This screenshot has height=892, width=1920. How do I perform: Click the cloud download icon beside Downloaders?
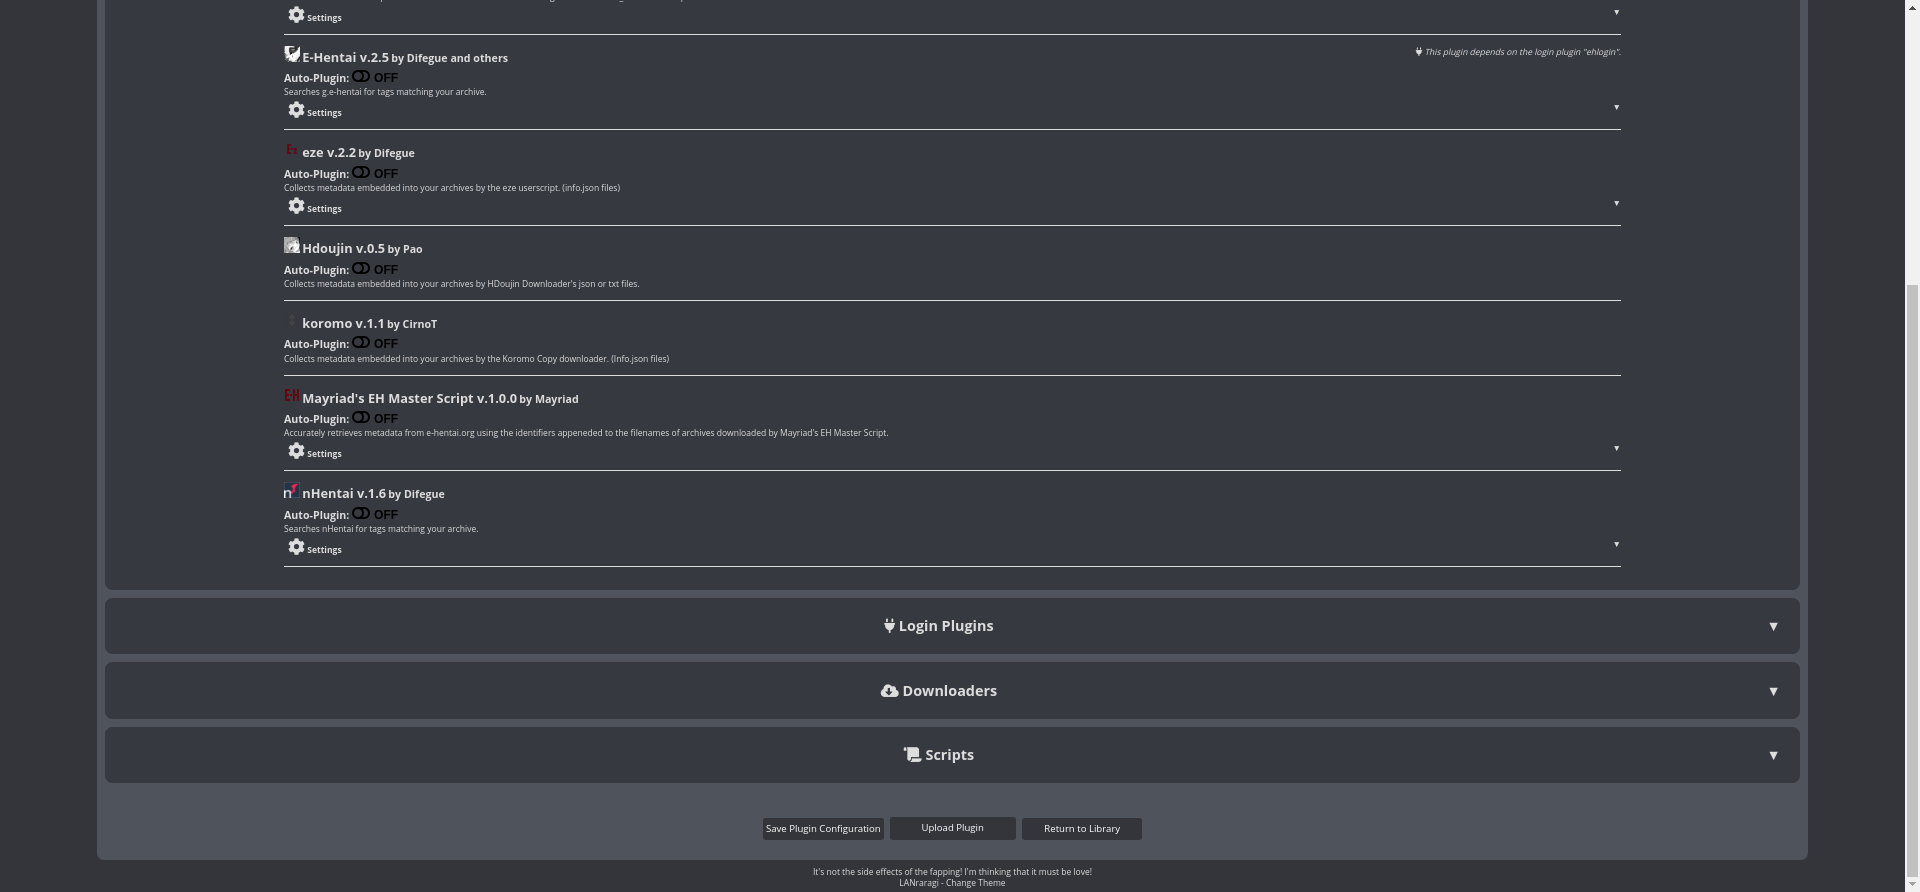(x=889, y=691)
